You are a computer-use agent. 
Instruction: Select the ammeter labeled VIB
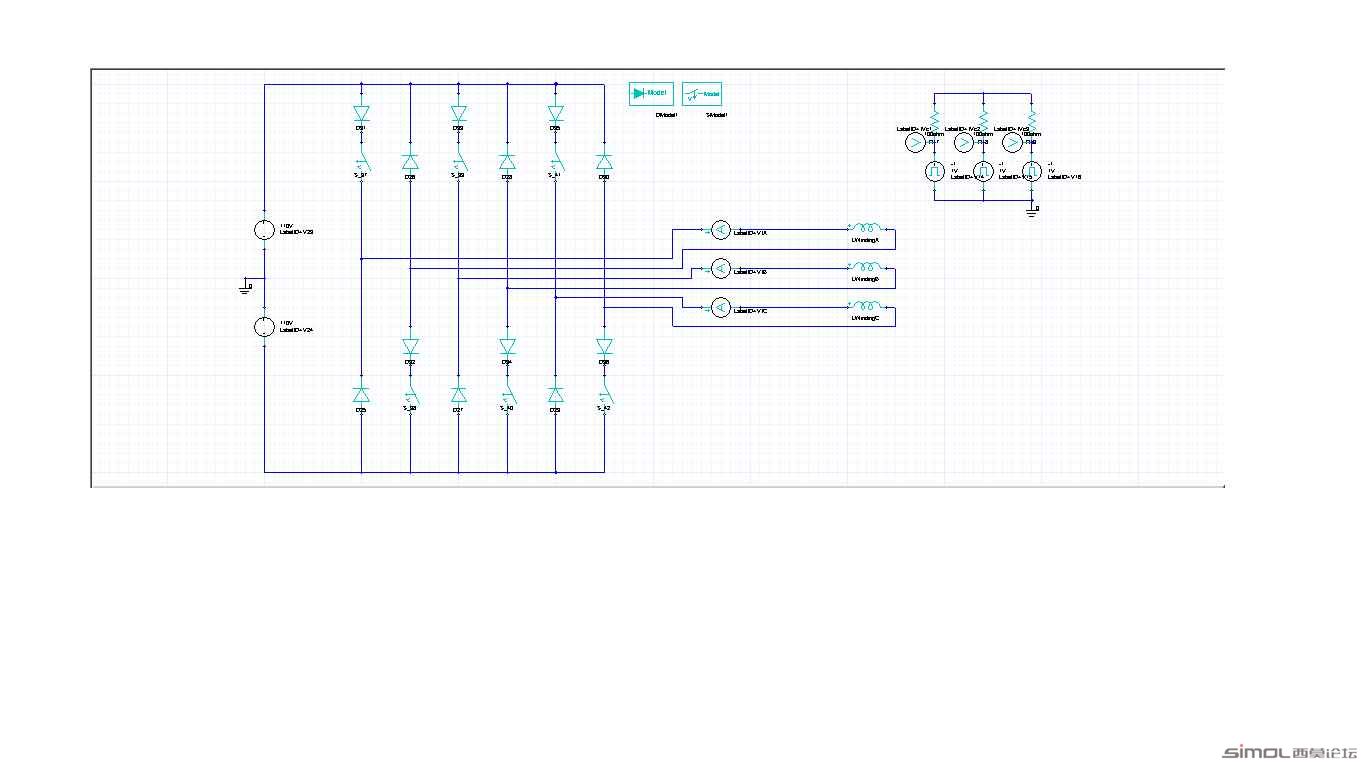point(720,268)
